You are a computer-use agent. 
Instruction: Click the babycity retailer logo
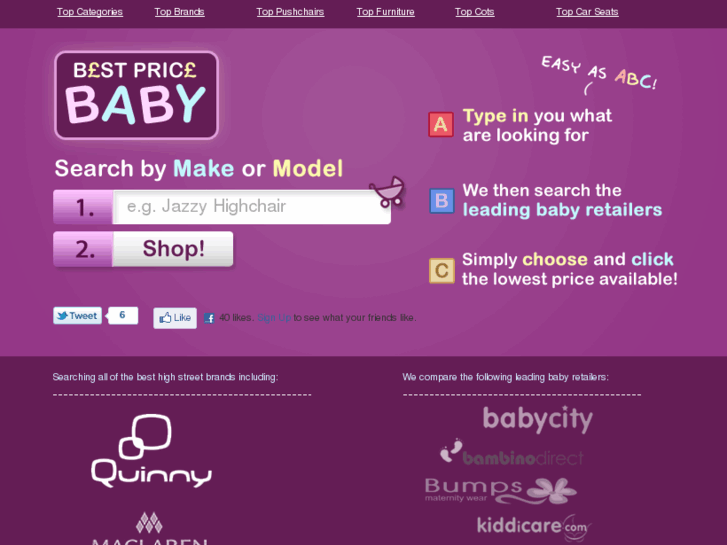538,420
